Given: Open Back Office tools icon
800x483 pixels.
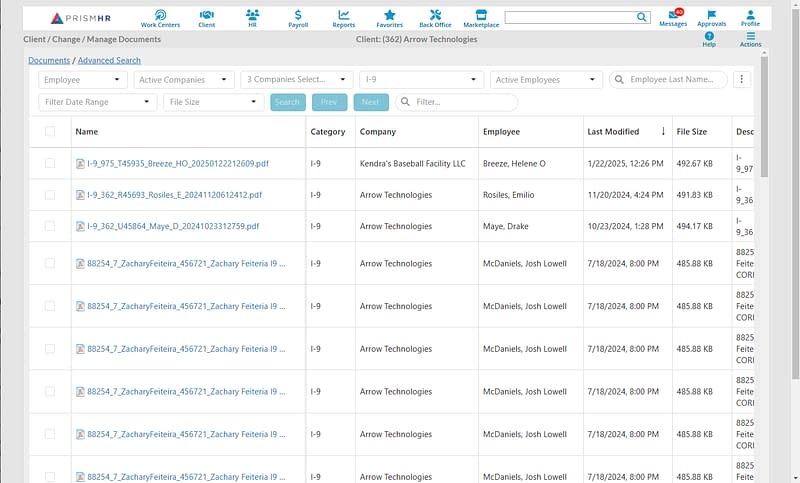Looking at the screenshot, I should tap(435, 17).
